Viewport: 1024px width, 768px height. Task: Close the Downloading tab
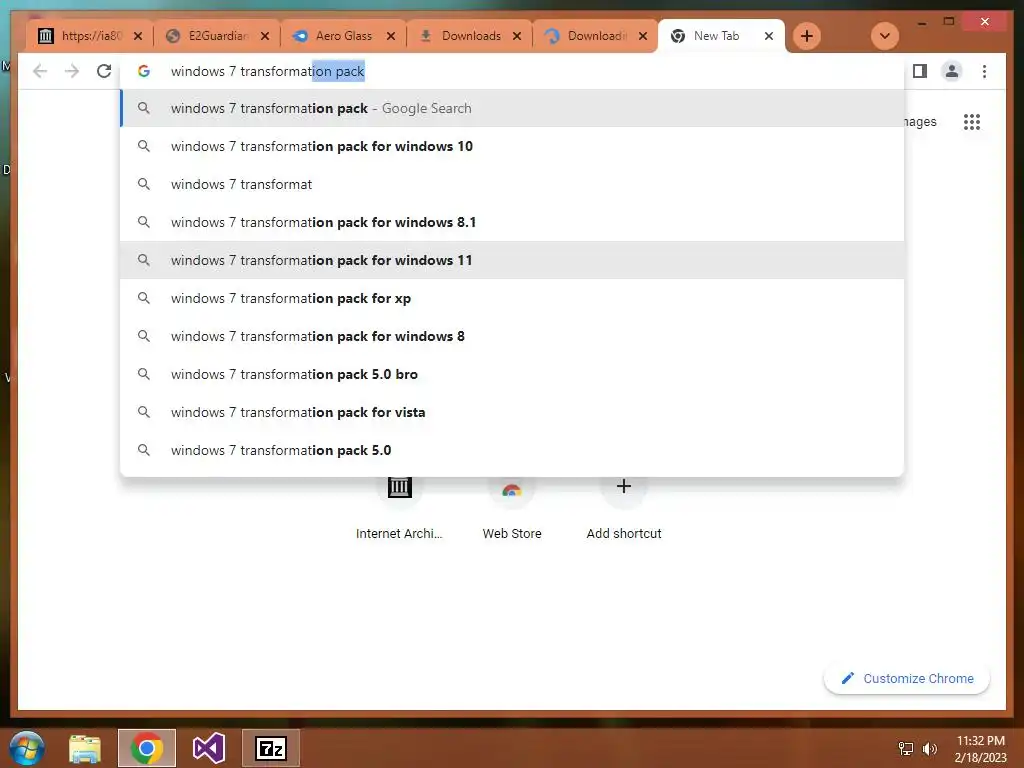(x=643, y=36)
